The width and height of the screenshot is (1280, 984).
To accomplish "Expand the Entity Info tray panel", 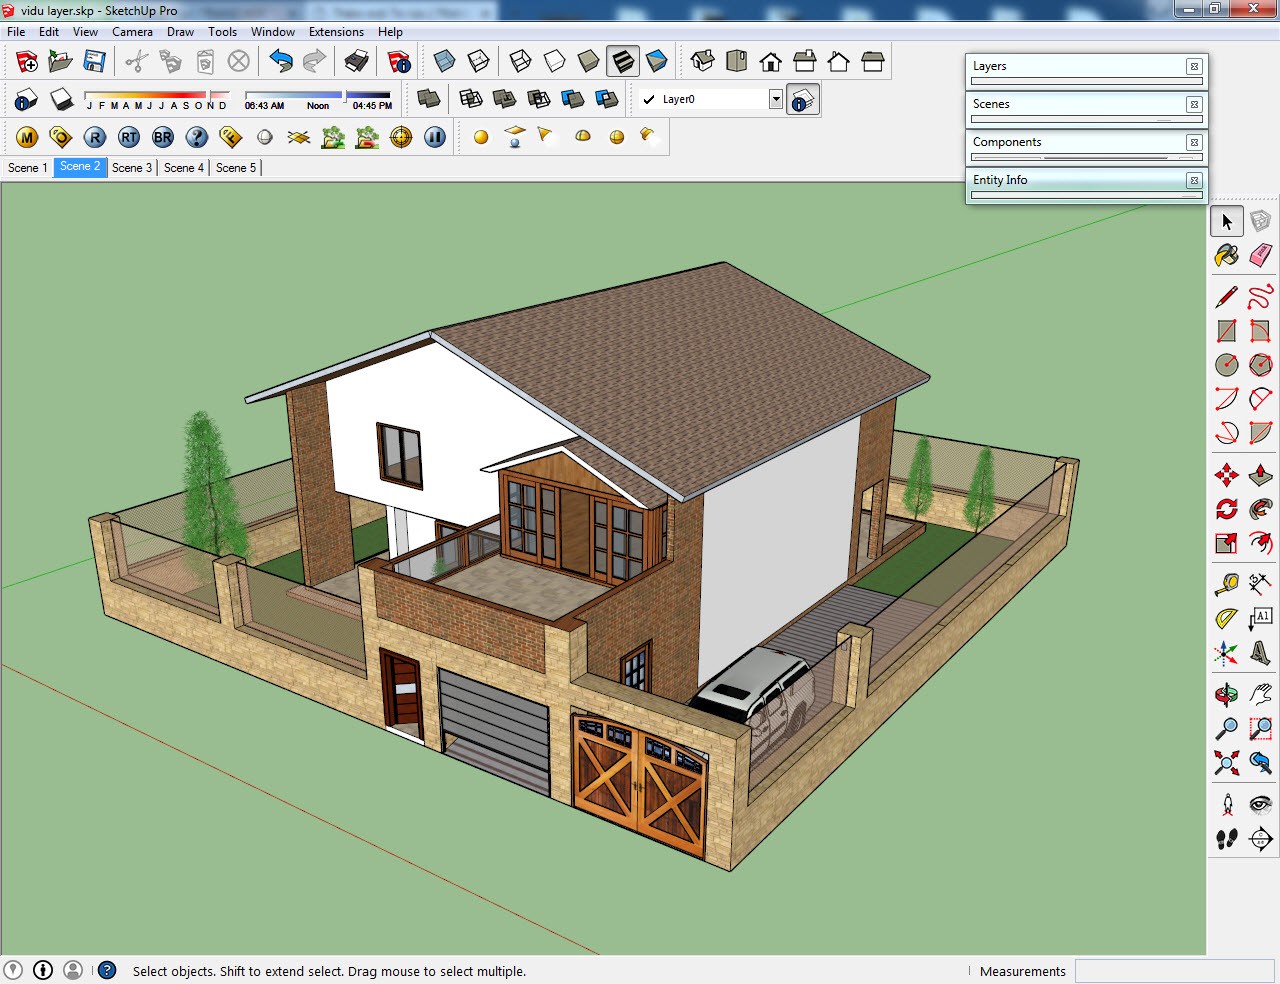I will point(1087,180).
